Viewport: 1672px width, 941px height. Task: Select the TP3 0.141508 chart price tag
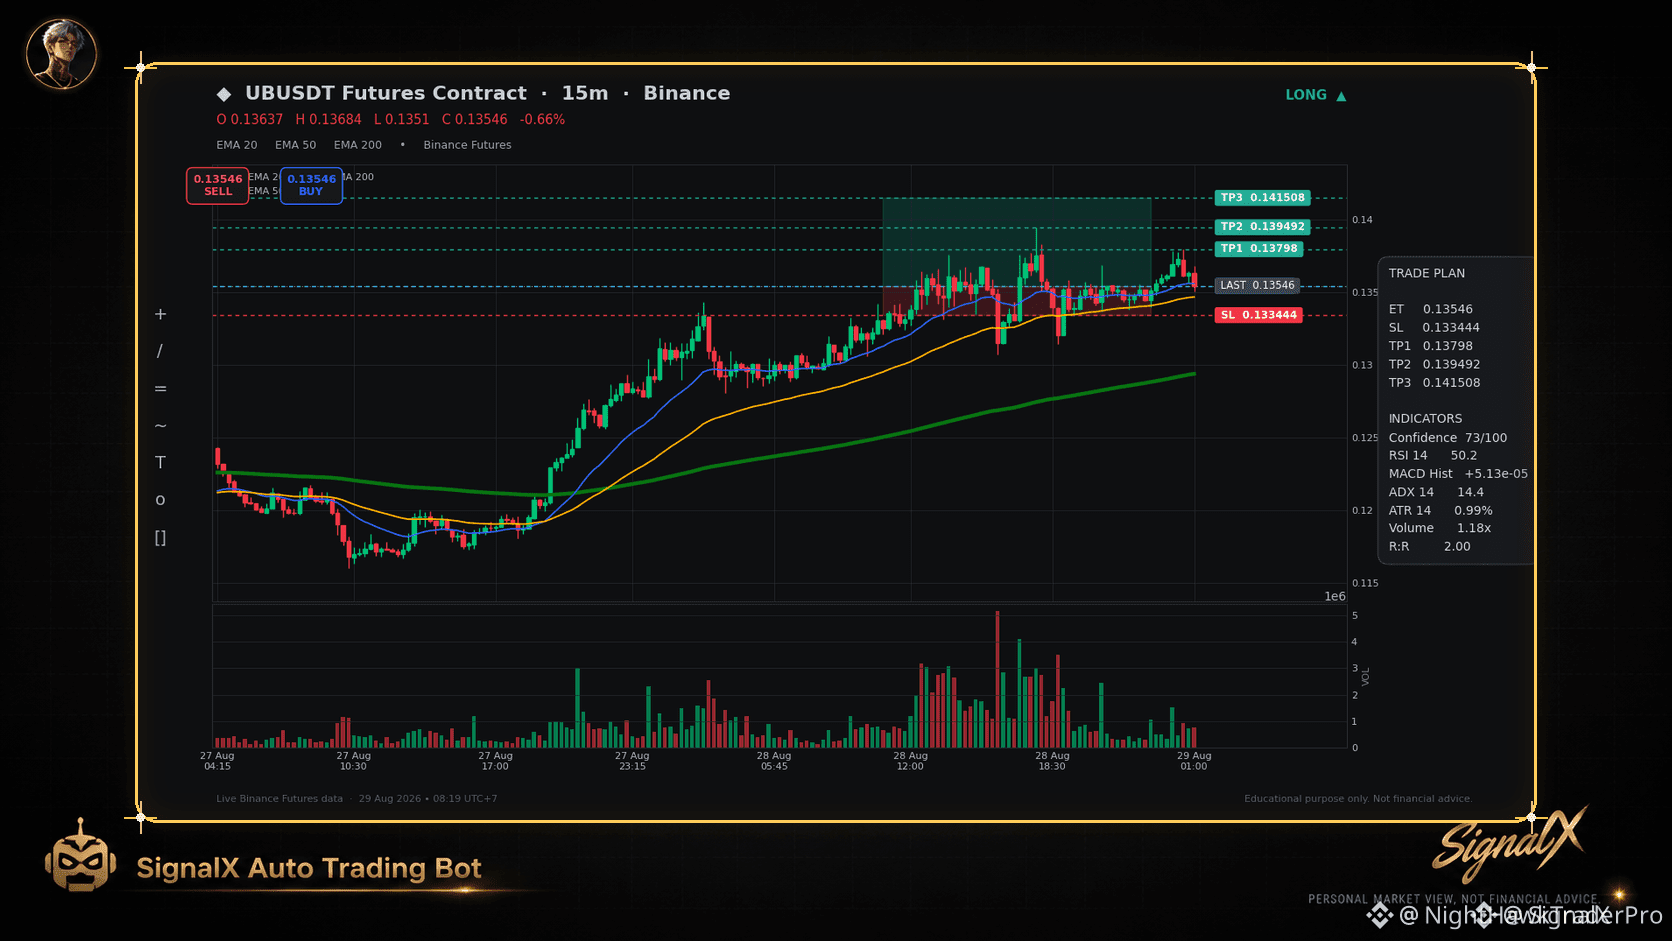coord(1263,198)
